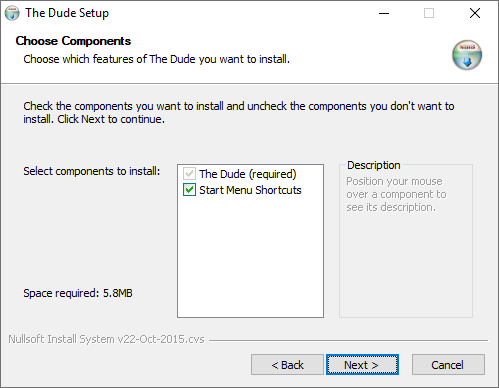The width and height of the screenshot is (499, 388).
Task: Click the Description group title
Action: (x=374, y=165)
